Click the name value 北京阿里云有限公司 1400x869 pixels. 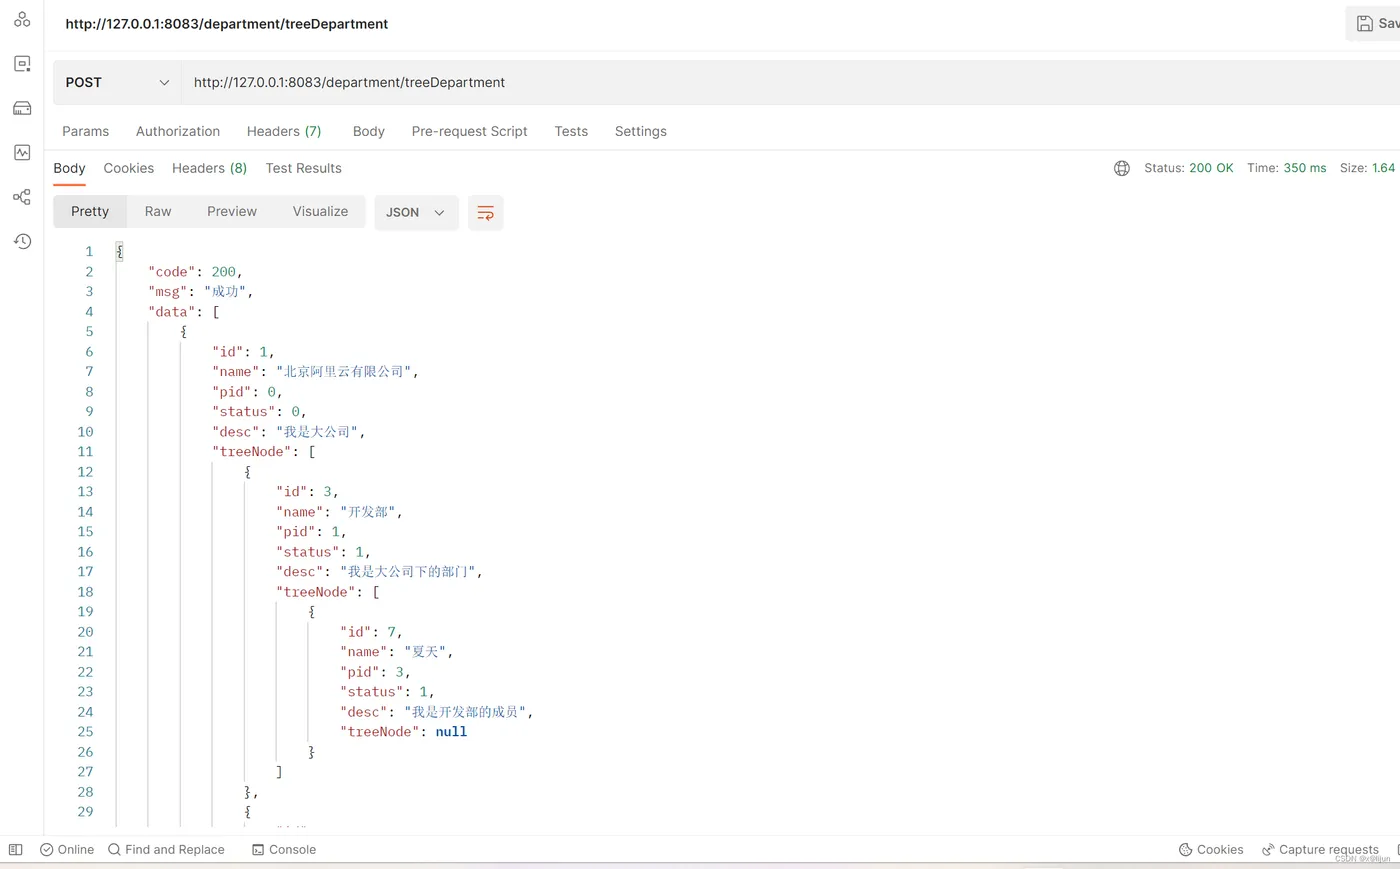click(x=343, y=372)
